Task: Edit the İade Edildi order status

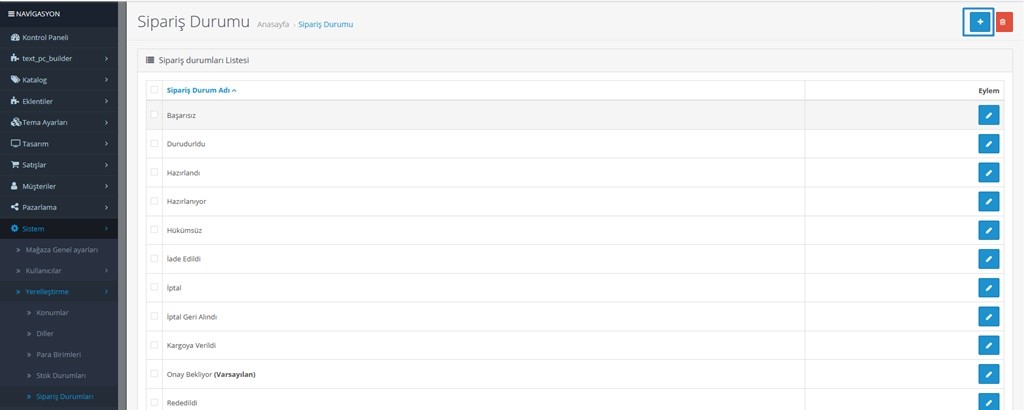Action: click(988, 259)
